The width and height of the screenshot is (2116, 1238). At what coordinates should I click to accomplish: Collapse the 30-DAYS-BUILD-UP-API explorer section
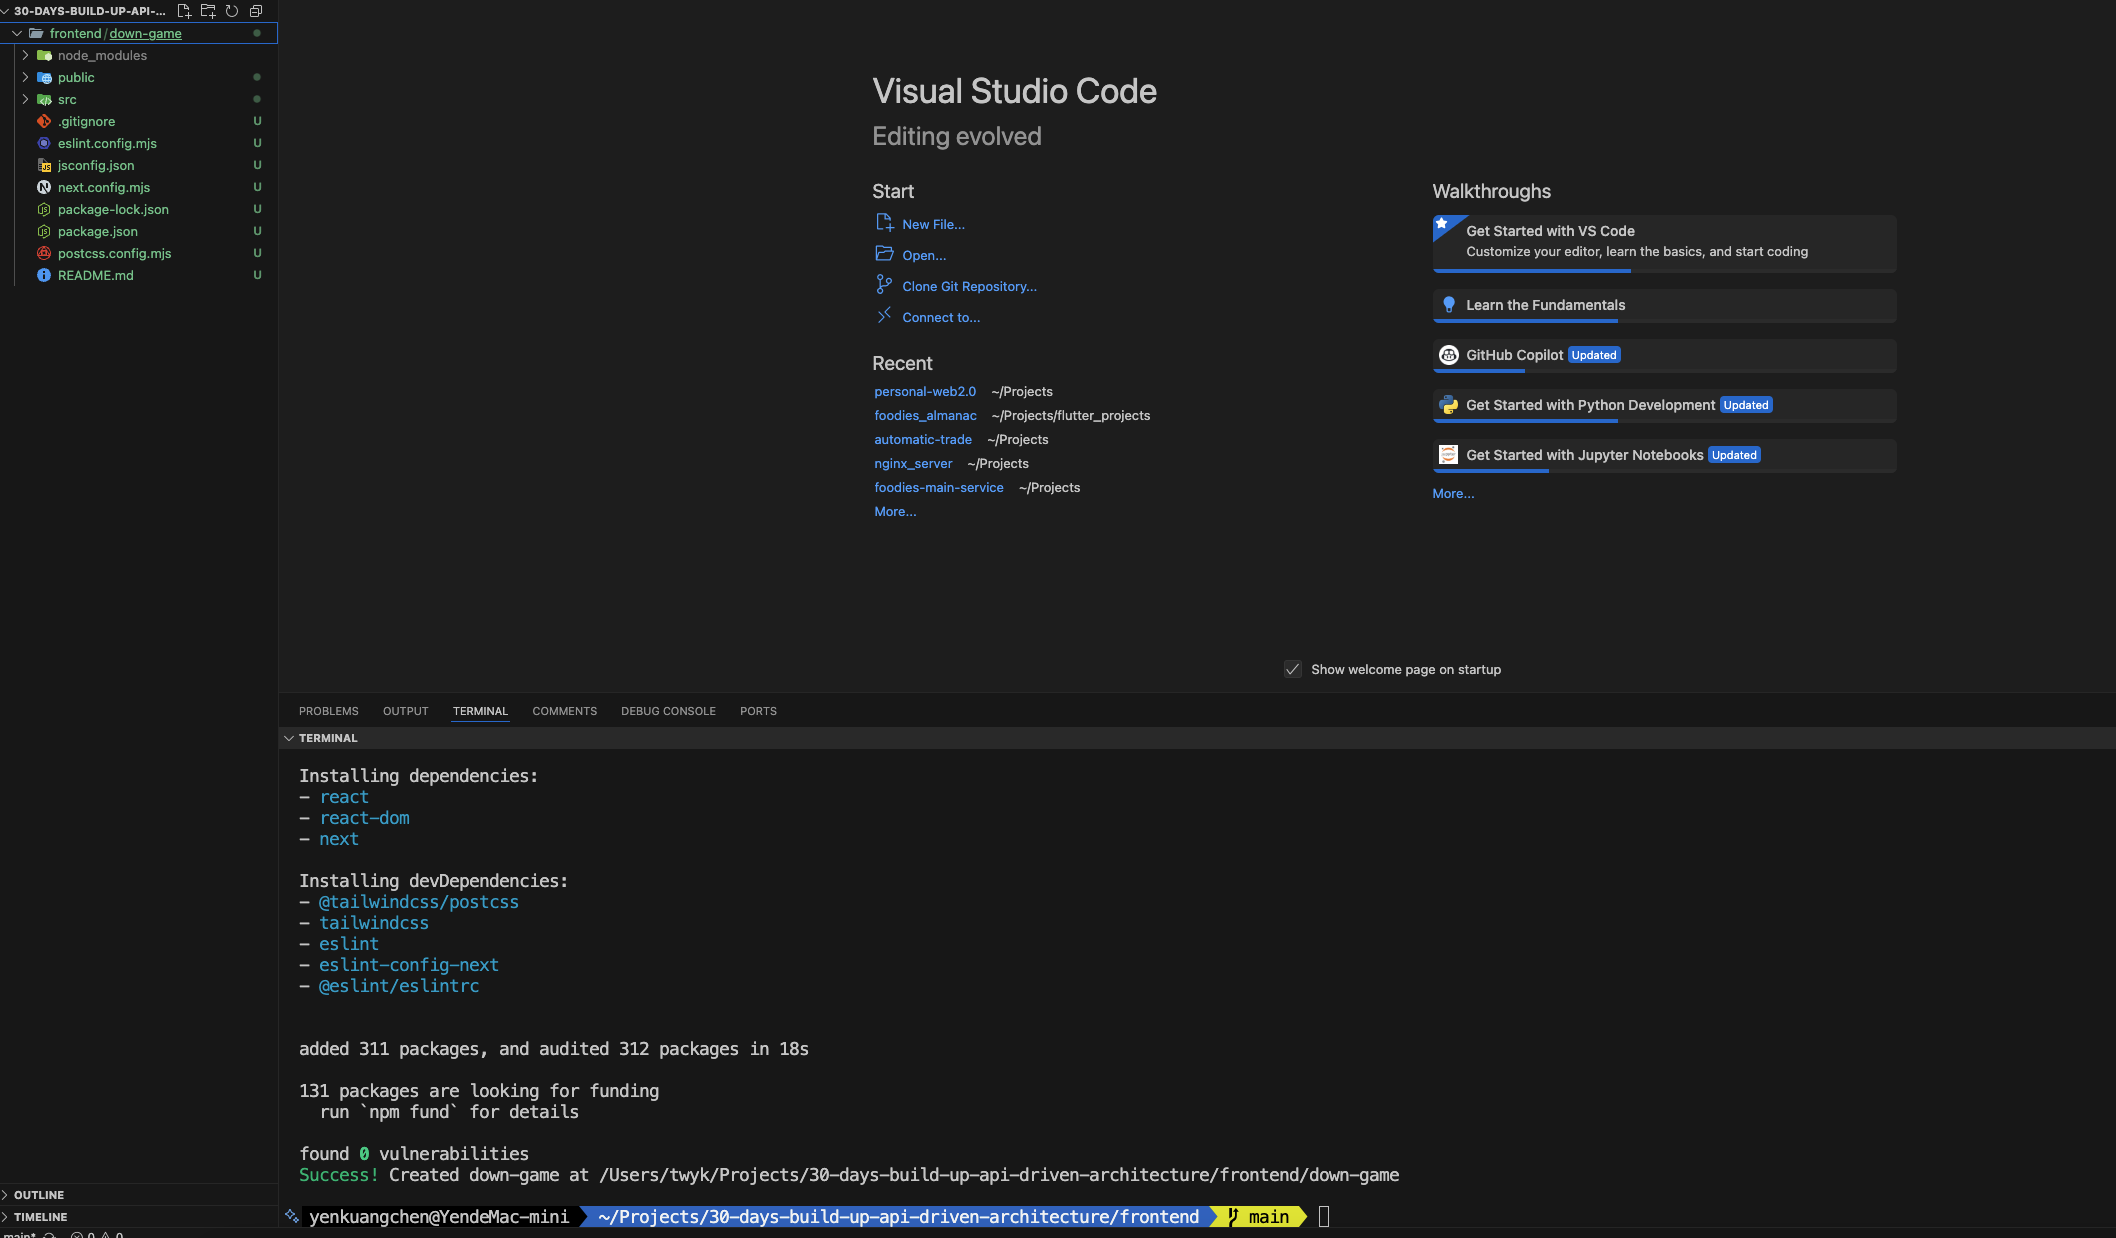point(6,11)
